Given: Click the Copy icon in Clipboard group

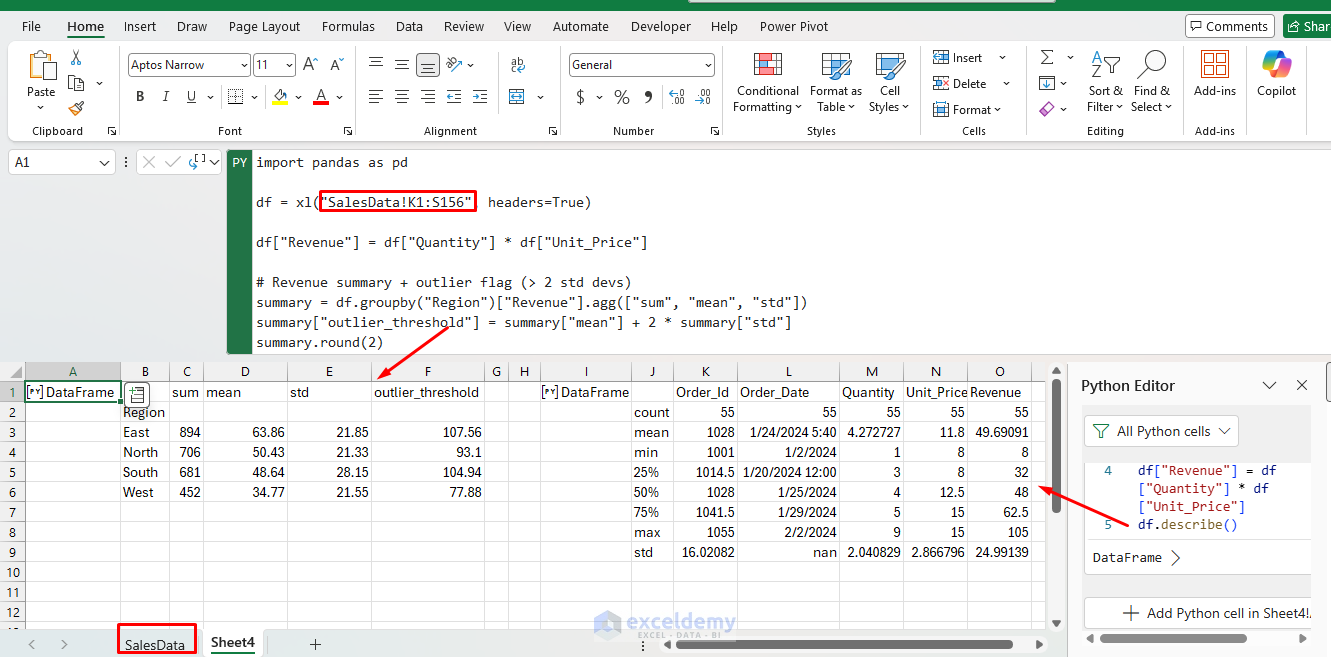Looking at the screenshot, I should point(76,83).
